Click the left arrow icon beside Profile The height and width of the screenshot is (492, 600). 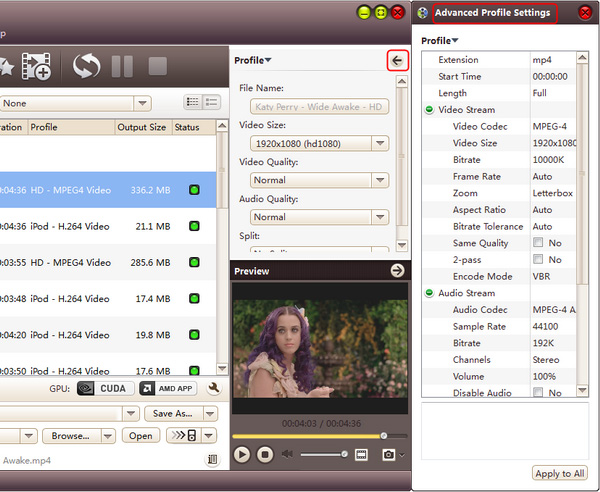point(398,61)
